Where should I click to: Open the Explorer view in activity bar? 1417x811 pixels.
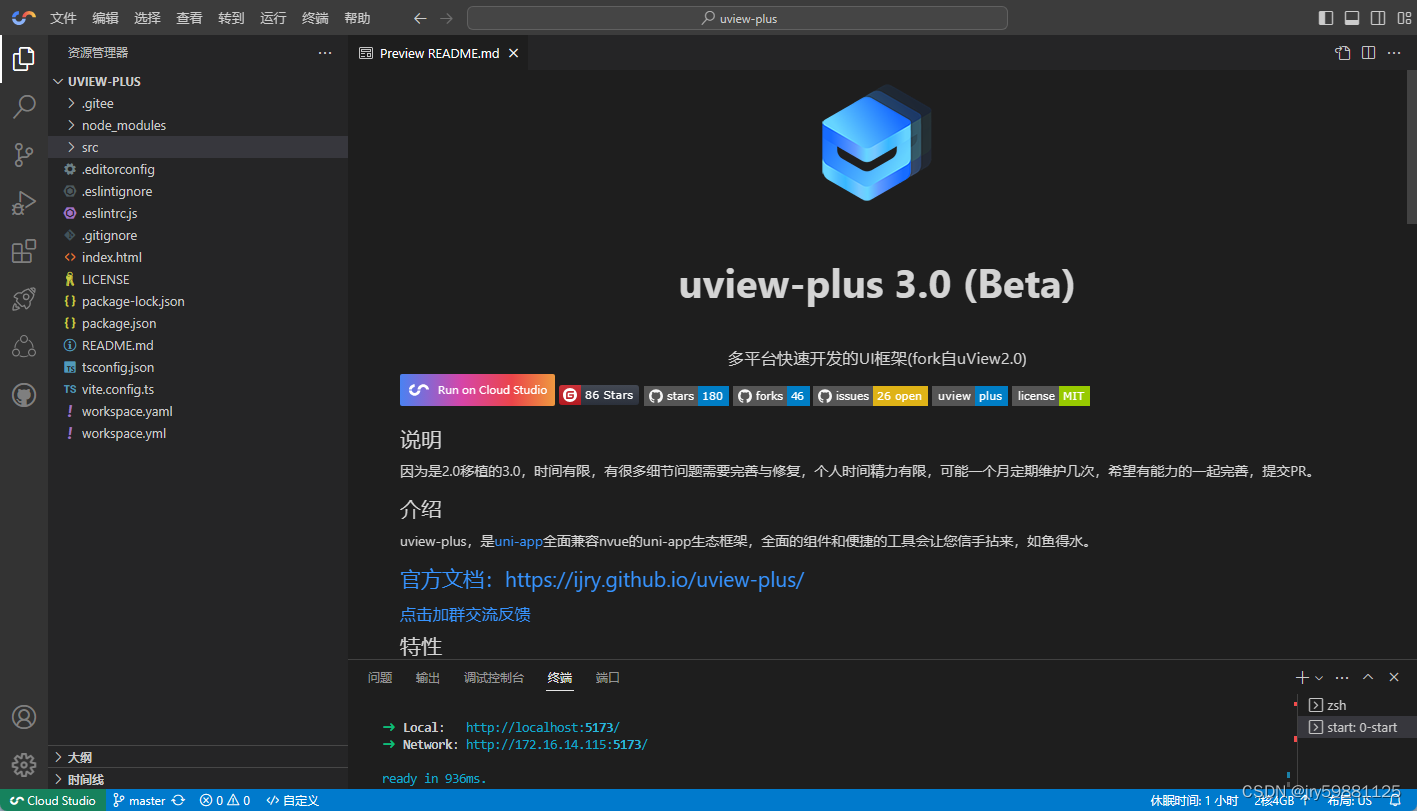tap(24, 60)
